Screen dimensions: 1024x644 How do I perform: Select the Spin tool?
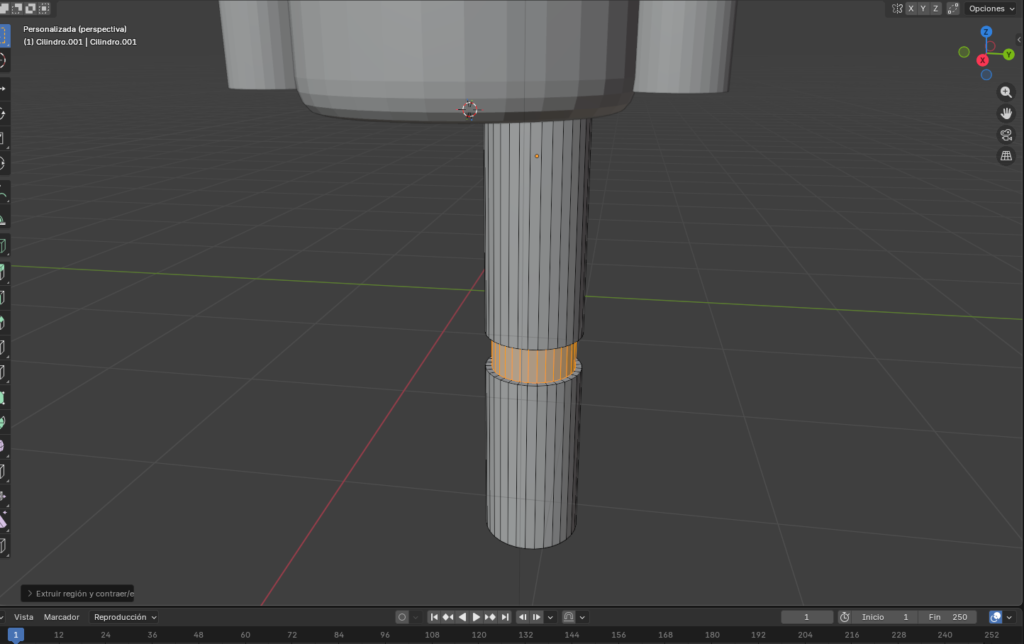pyautogui.click(x=3, y=423)
